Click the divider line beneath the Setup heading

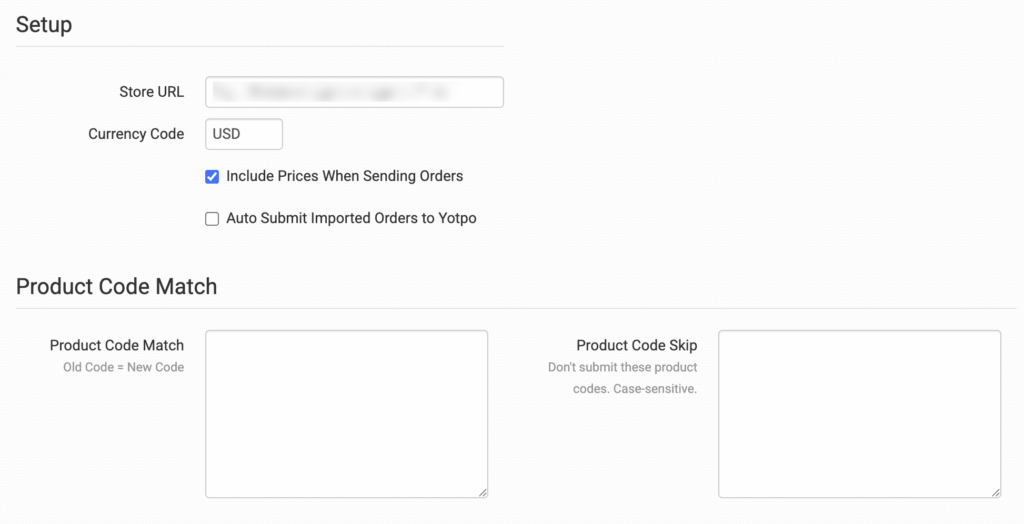pos(260,46)
